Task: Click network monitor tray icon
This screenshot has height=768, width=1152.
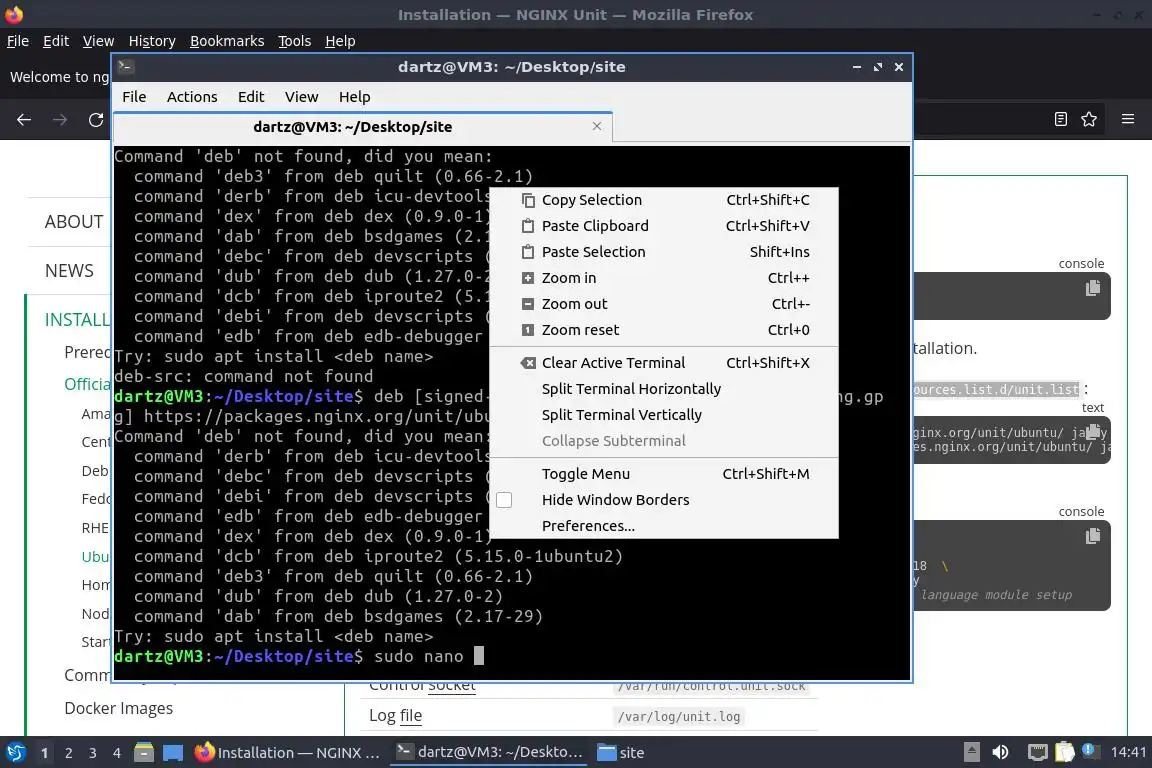Action: pyautogui.click(x=1037, y=753)
